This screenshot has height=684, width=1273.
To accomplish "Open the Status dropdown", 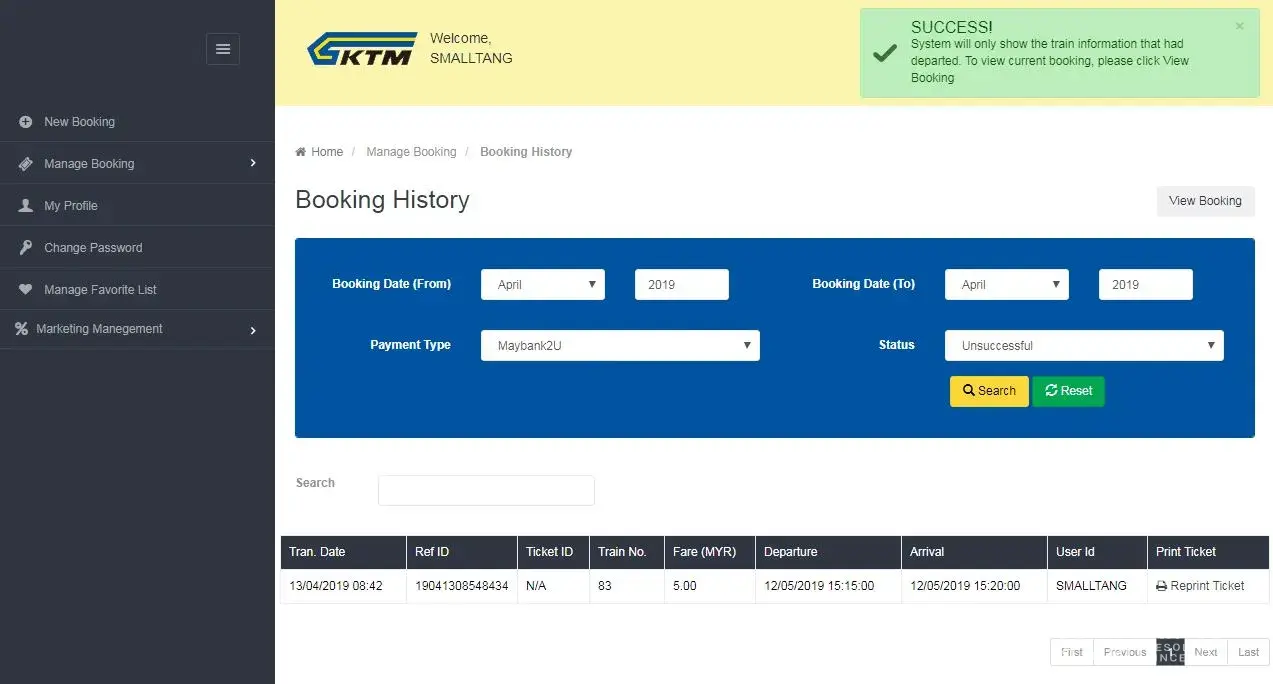I will pyautogui.click(x=1083, y=346).
